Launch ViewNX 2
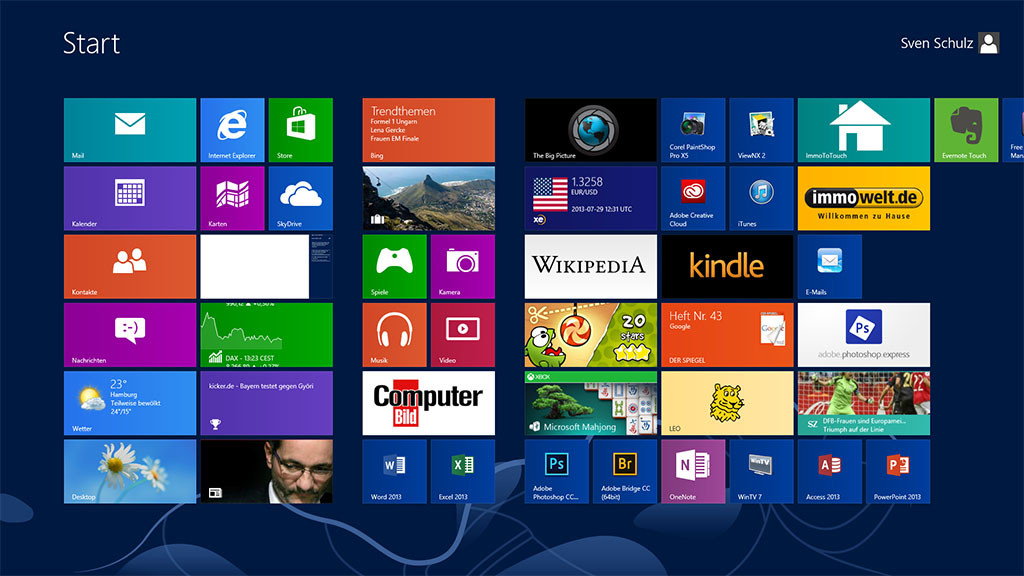This screenshot has height=576, width=1024. click(x=761, y=130)
